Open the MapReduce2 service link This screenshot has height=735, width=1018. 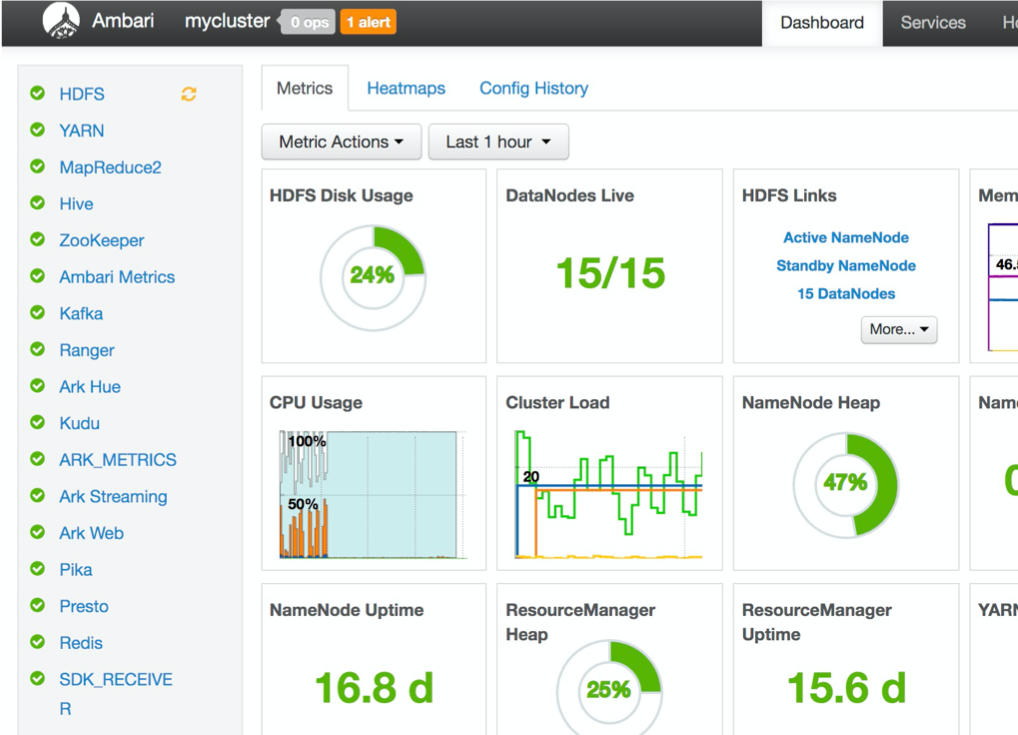pyautogui.click(x=110, y=168)
